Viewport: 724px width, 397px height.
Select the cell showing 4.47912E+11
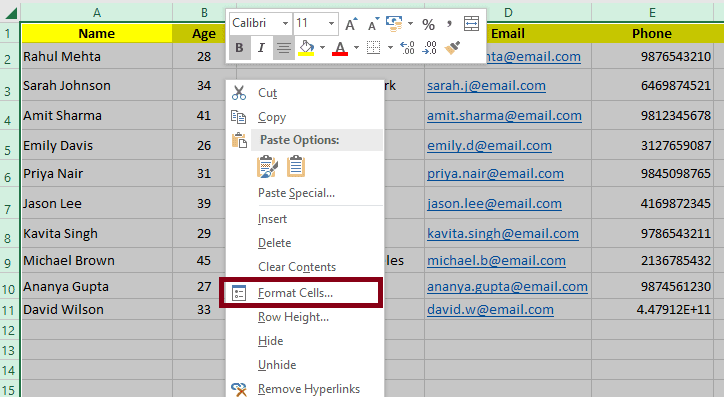tap(652, 309)
